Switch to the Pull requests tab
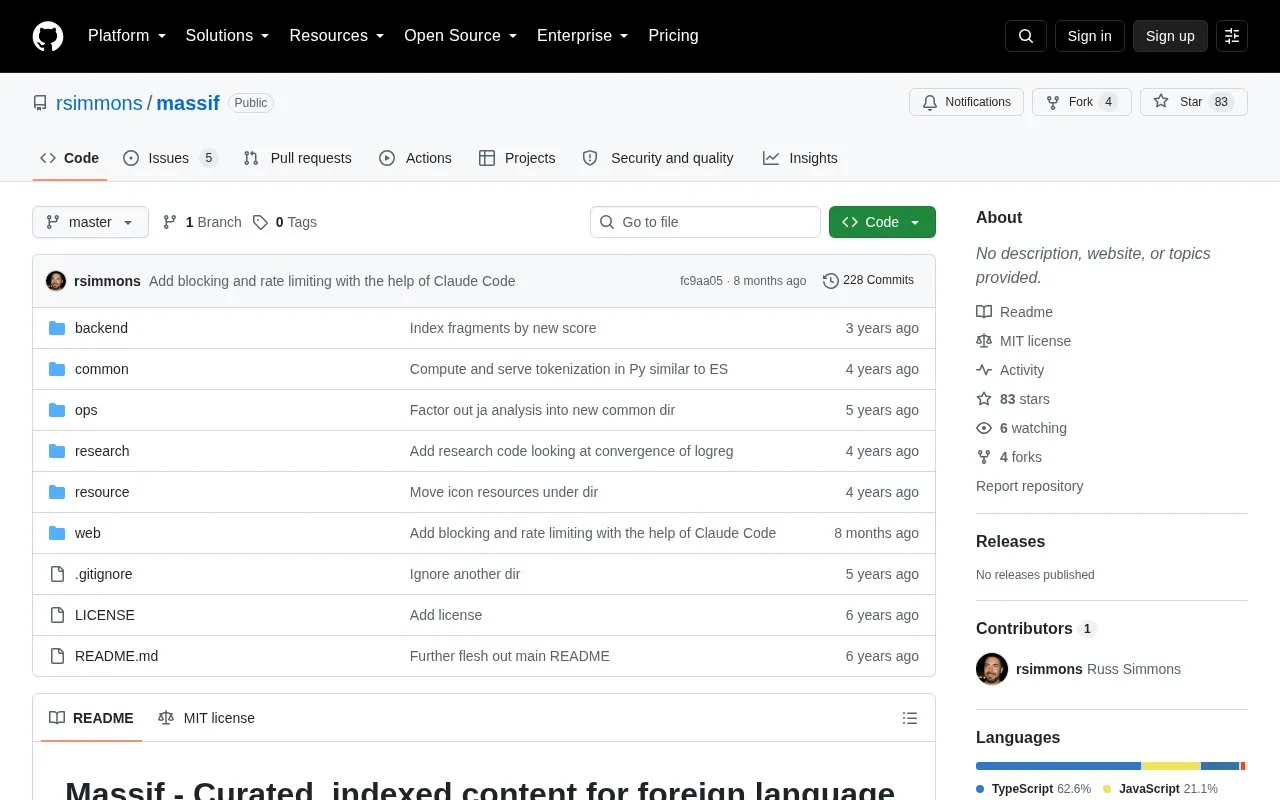The height and width of the screenshot is (800, 1280). [x=297, y=158]
